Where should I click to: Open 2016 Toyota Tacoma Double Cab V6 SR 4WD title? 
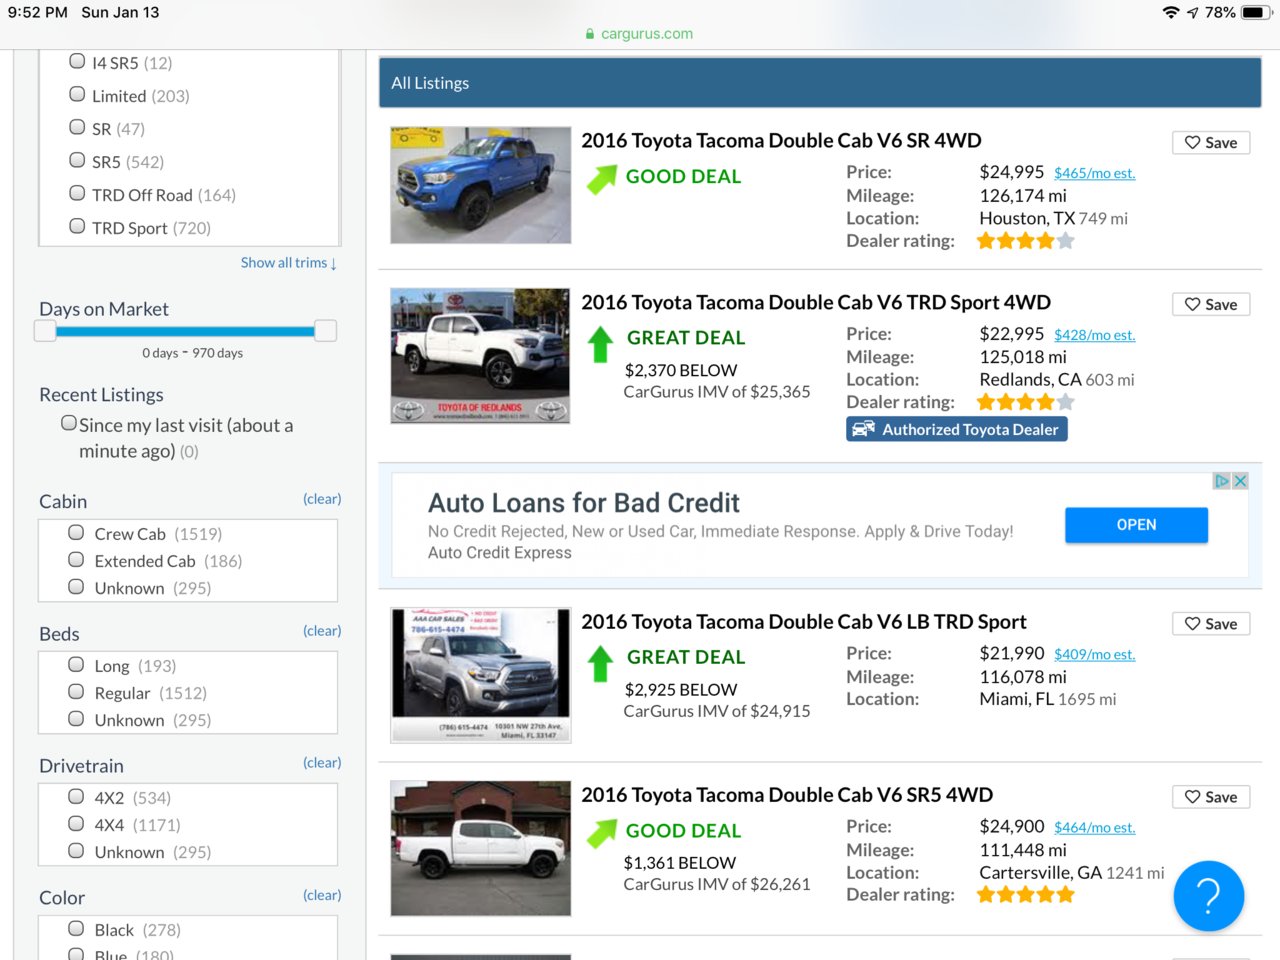pos(781,141)
